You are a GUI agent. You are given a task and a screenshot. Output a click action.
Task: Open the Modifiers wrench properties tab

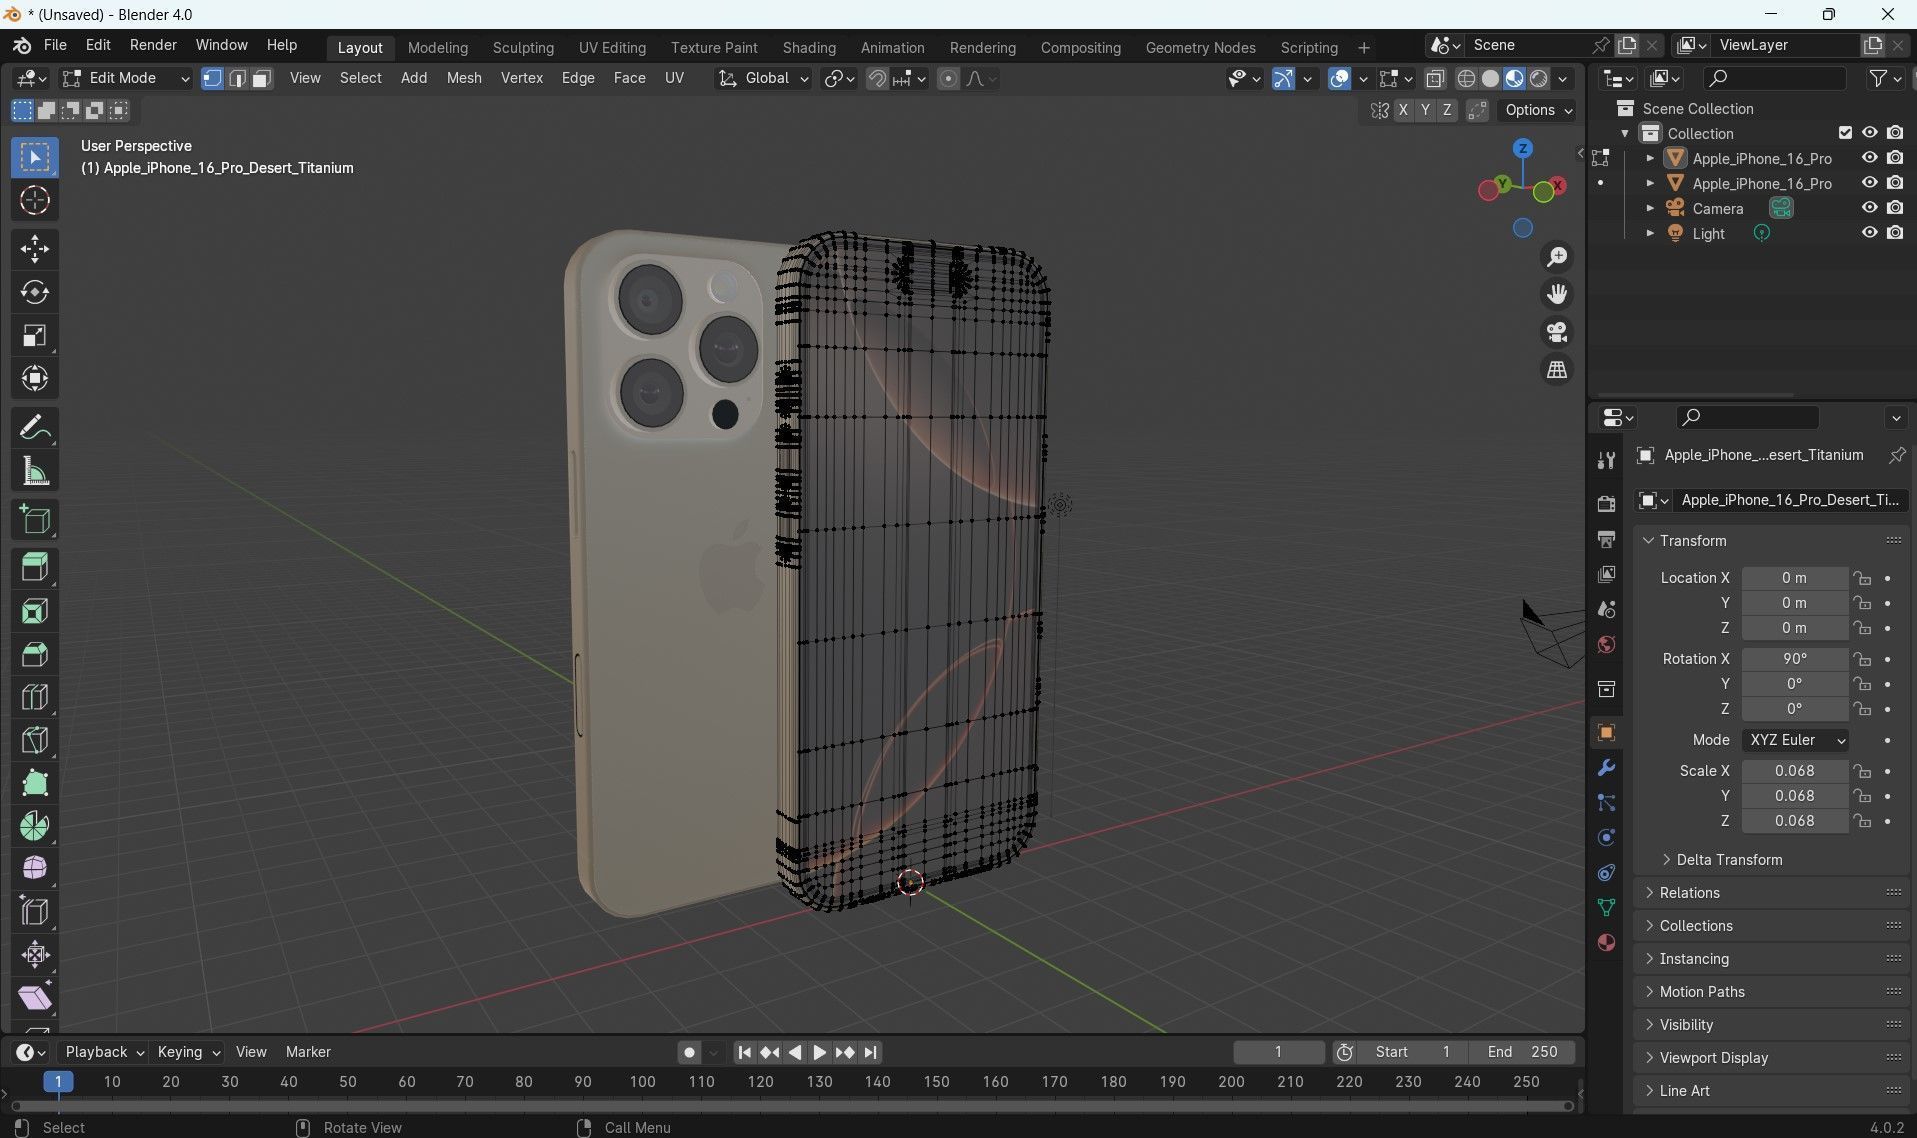(1606, 768)
